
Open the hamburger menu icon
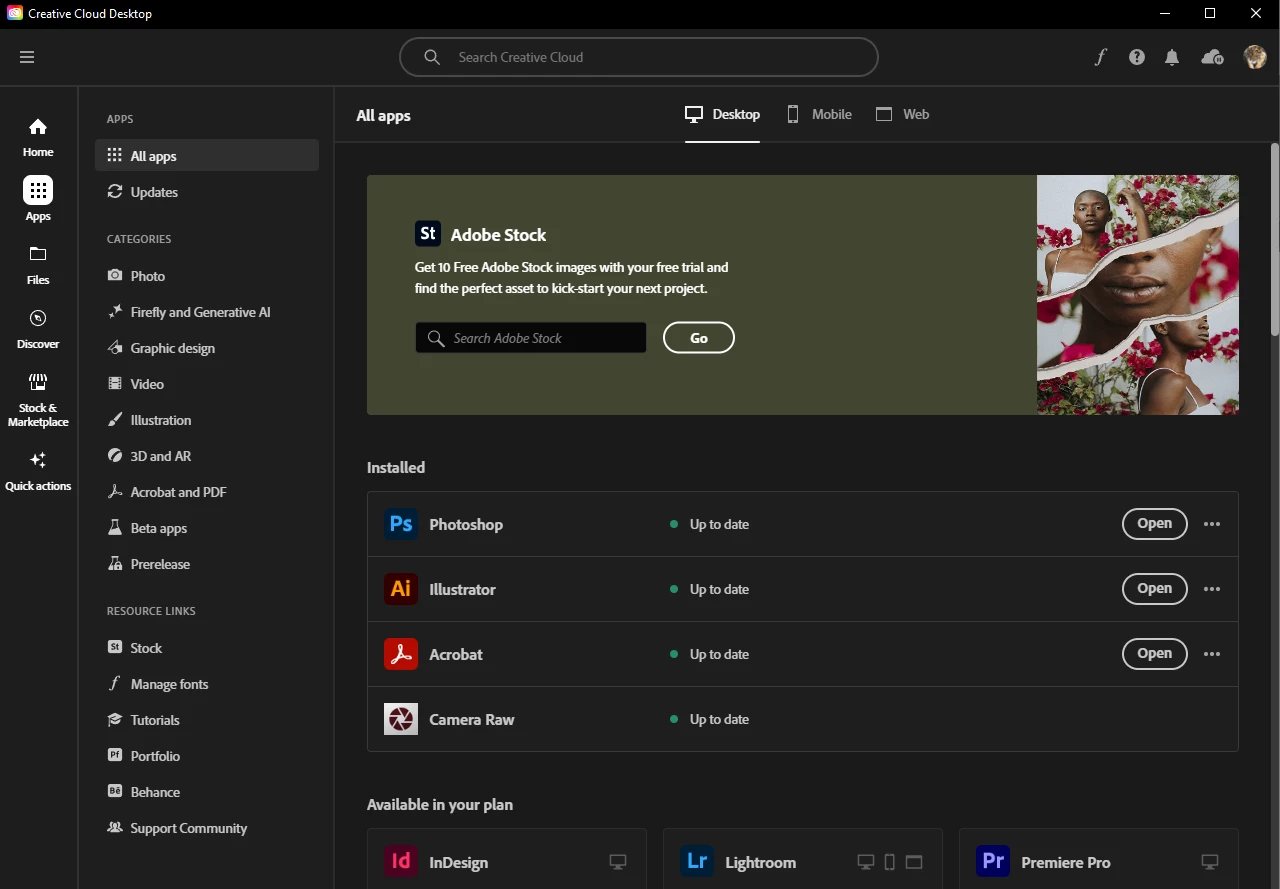(x=27, y=57)
